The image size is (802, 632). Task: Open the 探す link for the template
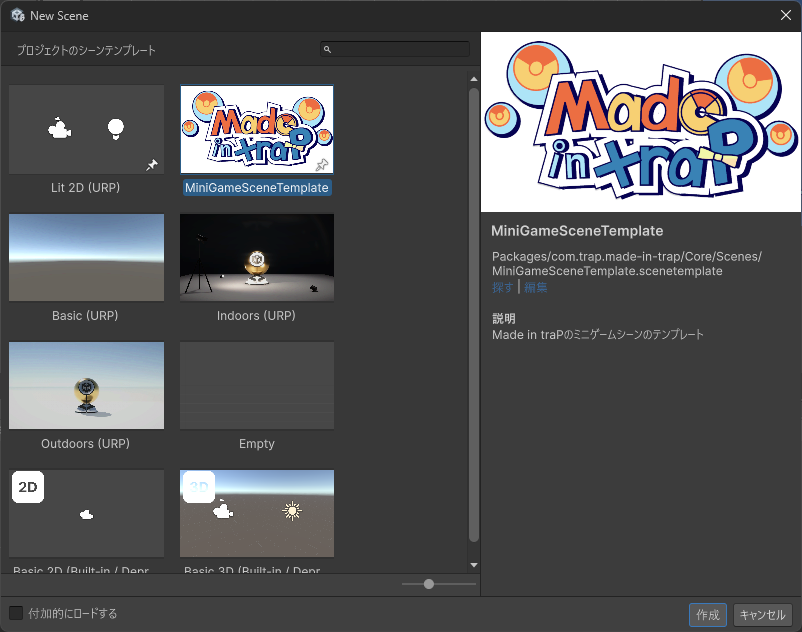[x=502, y=287]
